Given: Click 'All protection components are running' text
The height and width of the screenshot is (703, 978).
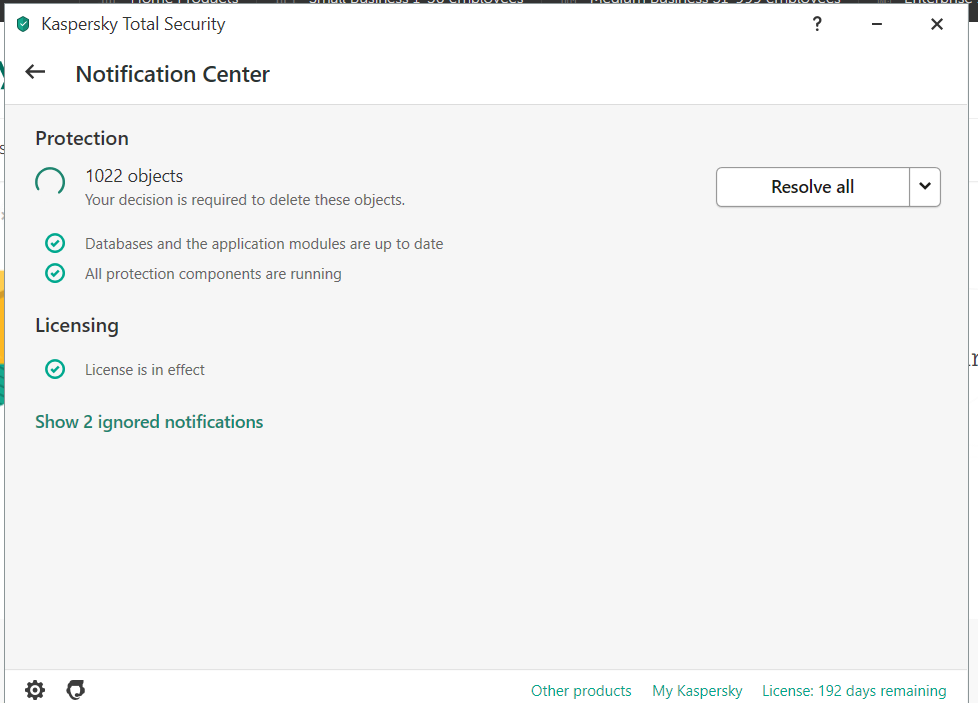Looking at the screenshot, I should [x=213, y=274].
